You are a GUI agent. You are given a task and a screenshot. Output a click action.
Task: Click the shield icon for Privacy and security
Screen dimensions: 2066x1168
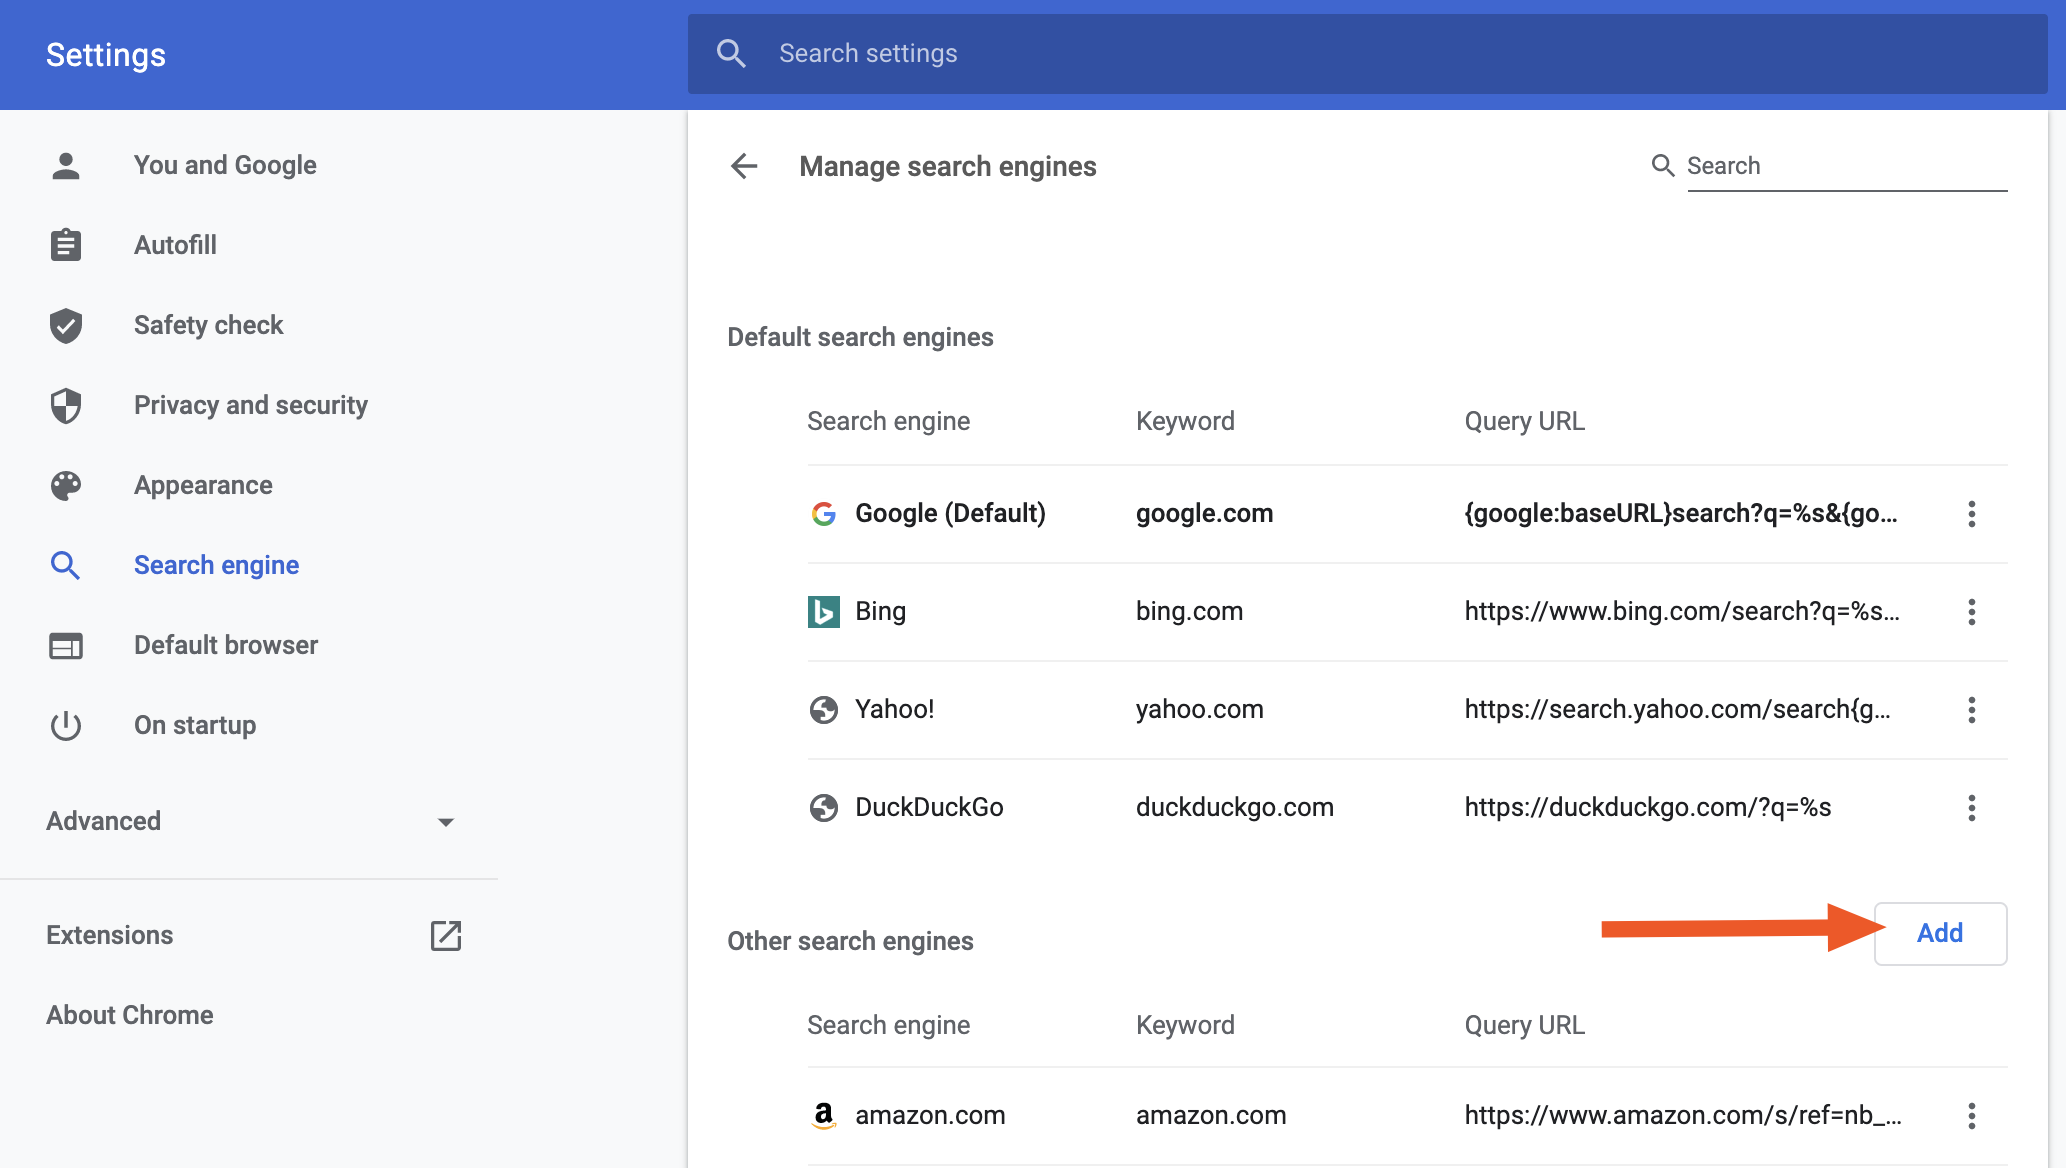(66, 405)
